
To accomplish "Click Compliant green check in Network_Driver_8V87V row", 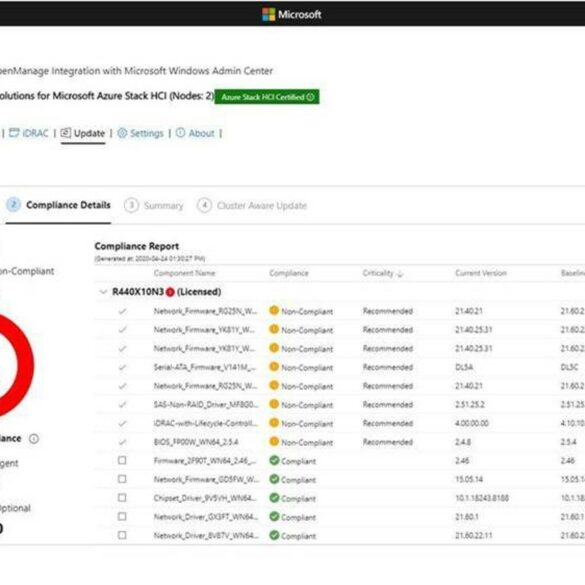I will point(274,535).
